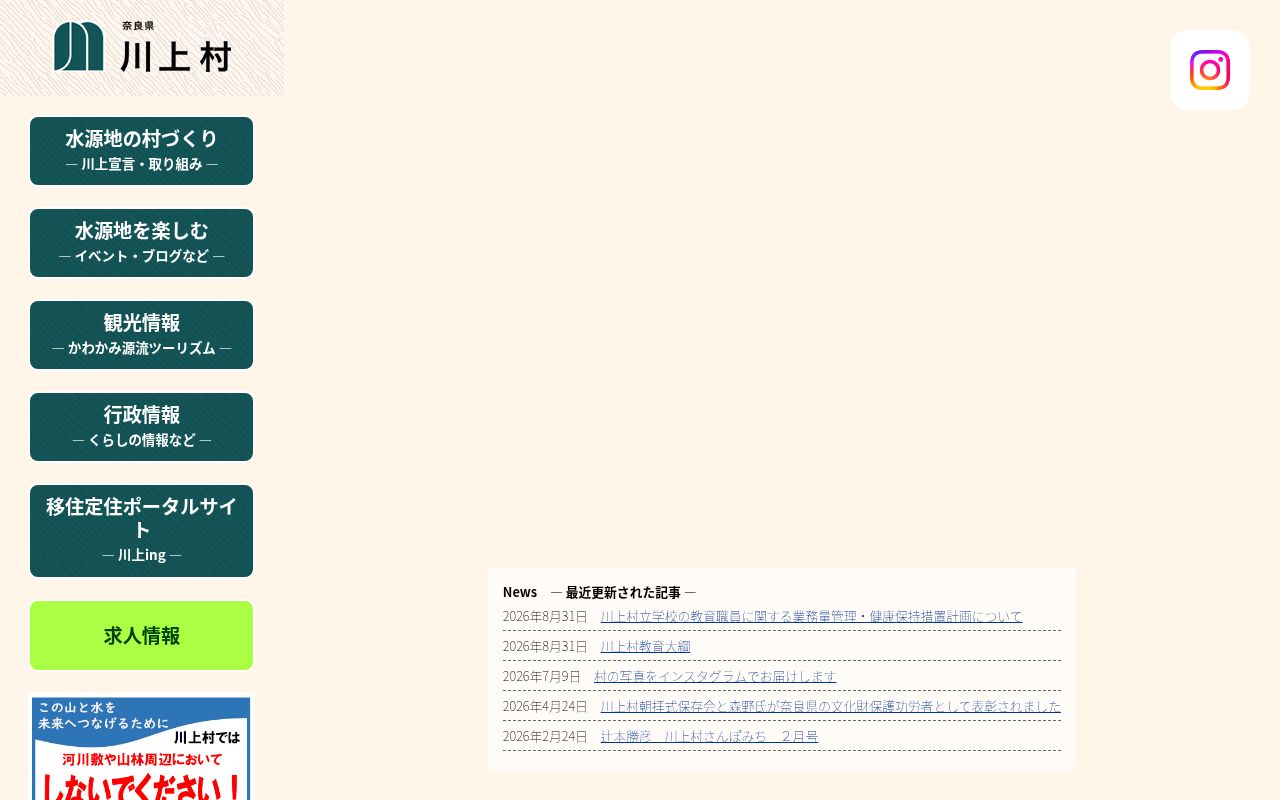Click the News 最近更新された記事 heading
Viewport: 1280px width, 800px height.
(x=599, y=592)
